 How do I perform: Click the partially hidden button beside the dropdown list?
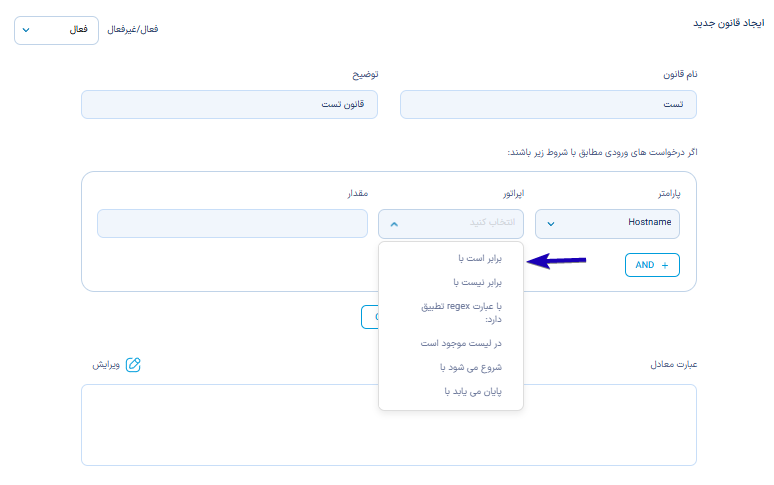pyautogui.click(x=370, y=317)
